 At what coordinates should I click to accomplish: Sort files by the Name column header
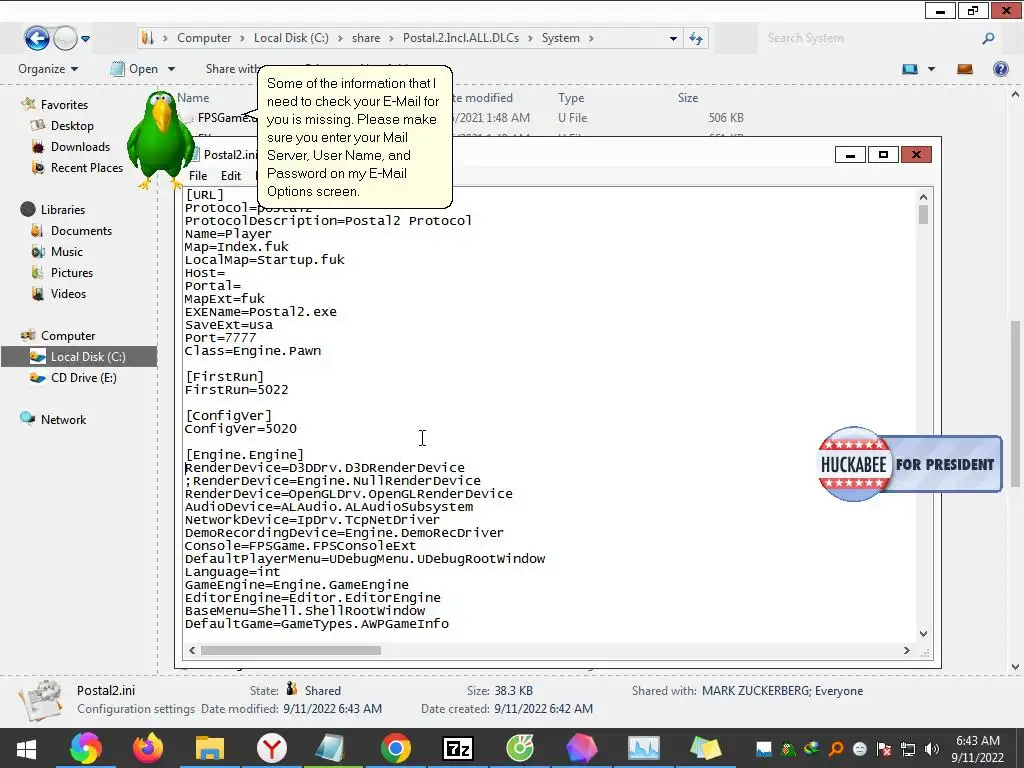tap(193, 98)
